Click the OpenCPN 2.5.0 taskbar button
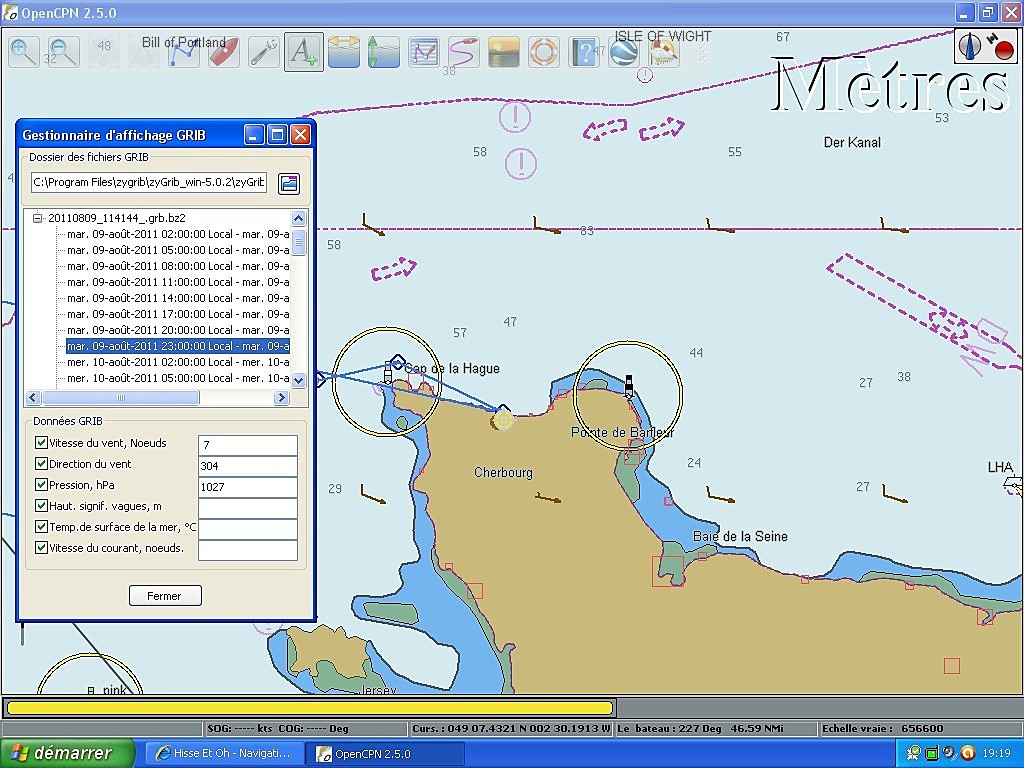The height and width of the screenshot is (768, 1024). 387,753
